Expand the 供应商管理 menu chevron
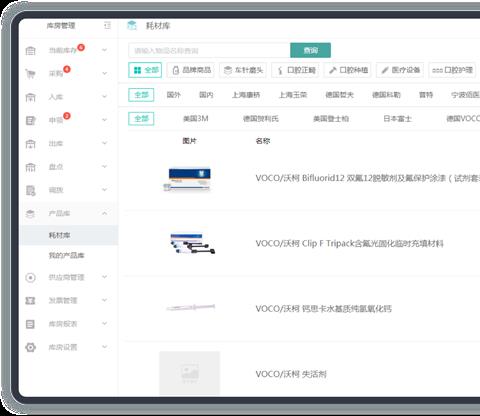This screenshot has width=480, height=416. [x=104, y=277]
